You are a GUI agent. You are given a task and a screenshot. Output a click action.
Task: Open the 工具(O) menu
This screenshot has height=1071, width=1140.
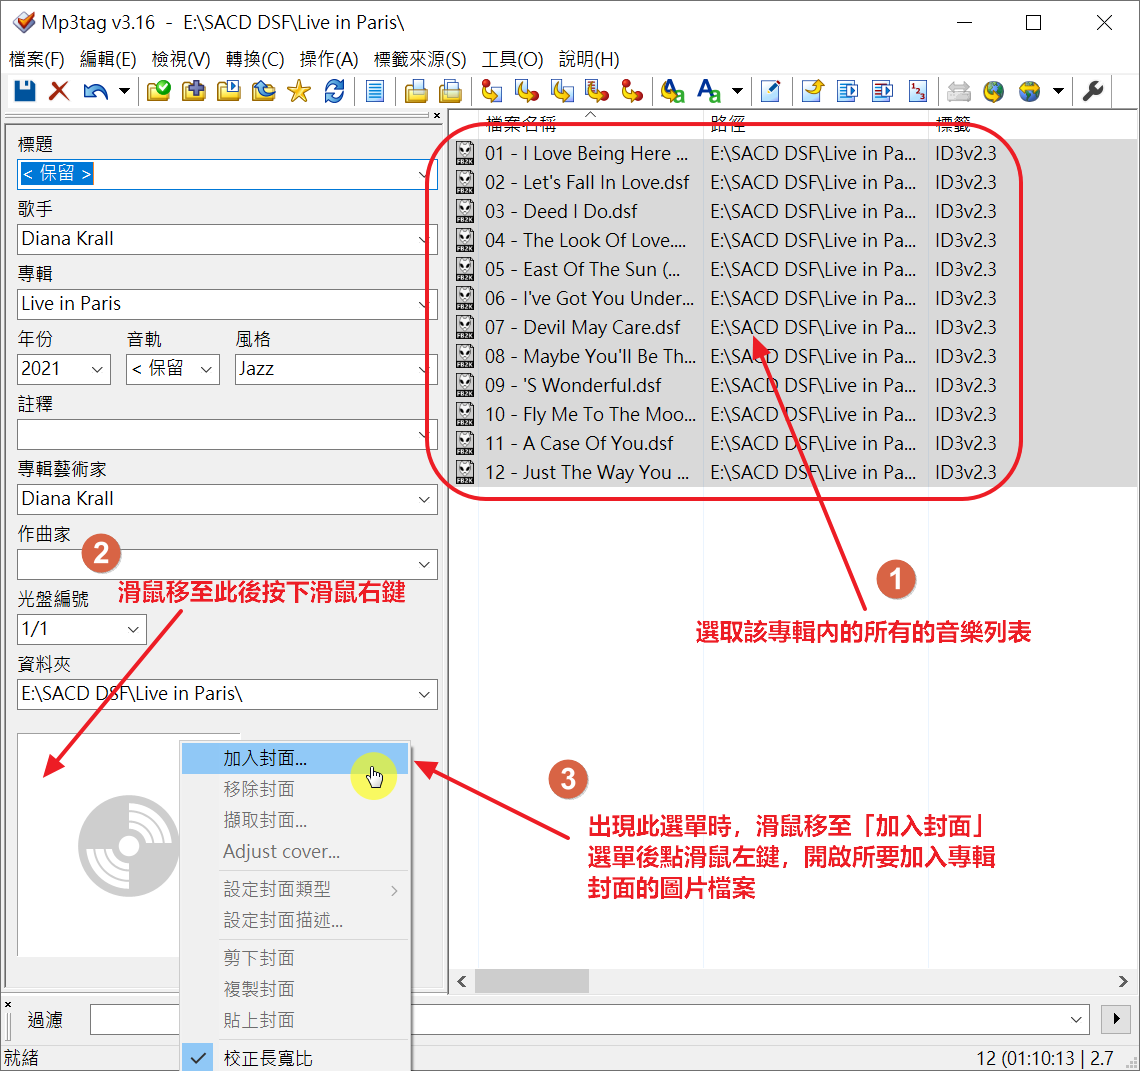coord(512,59)
